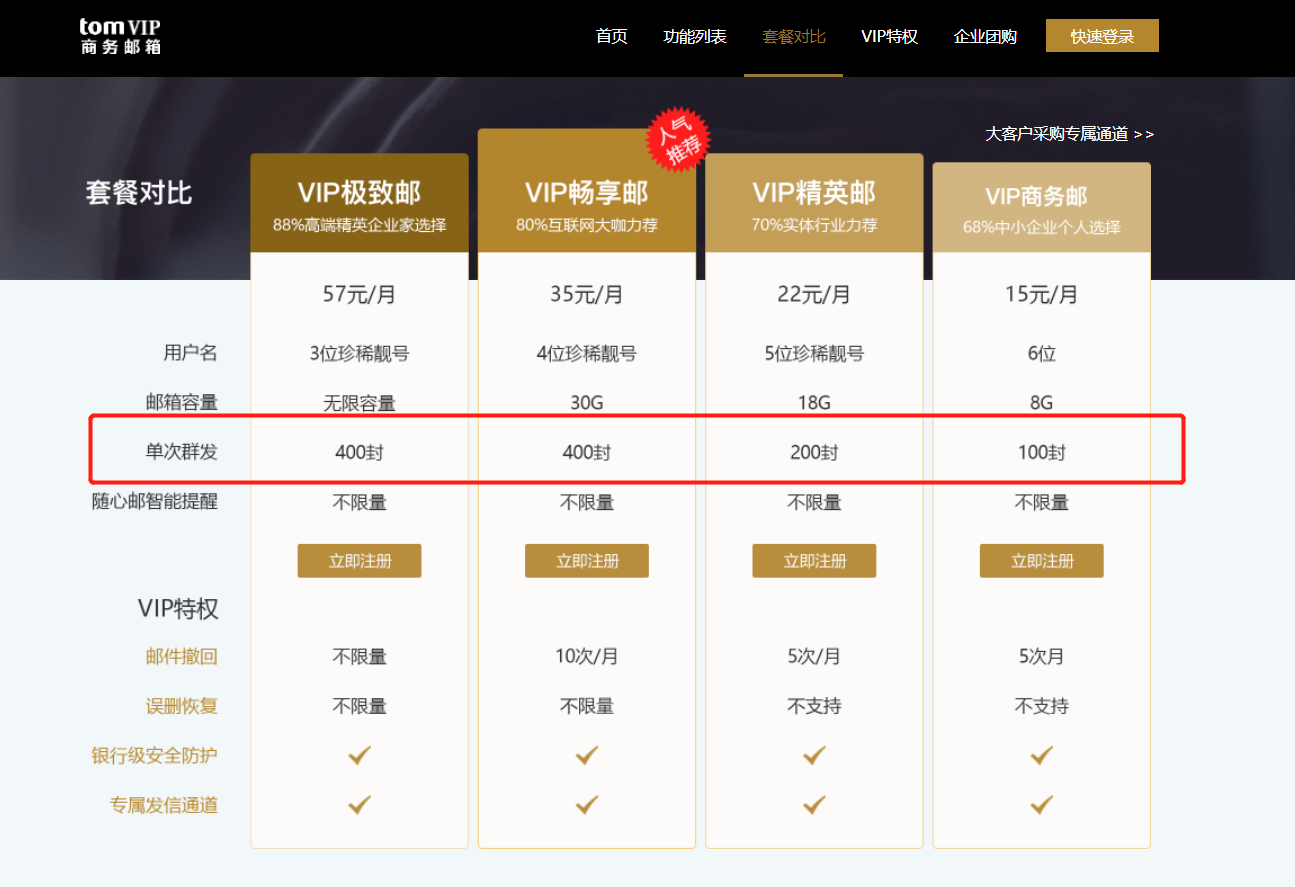Click VIP畅享邮 checkmark in 专属发信通道 row
Image resolution: width=1295 pixels, height=887 pixels.
tap(587, 804)
